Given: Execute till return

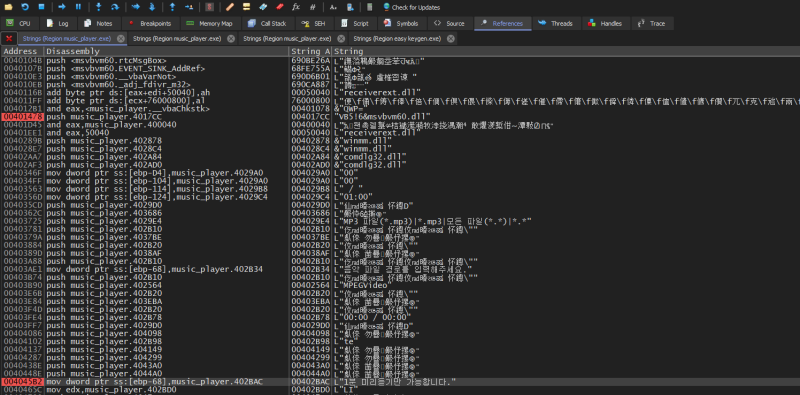Looking at the screenshot, I should coord(172,7).
